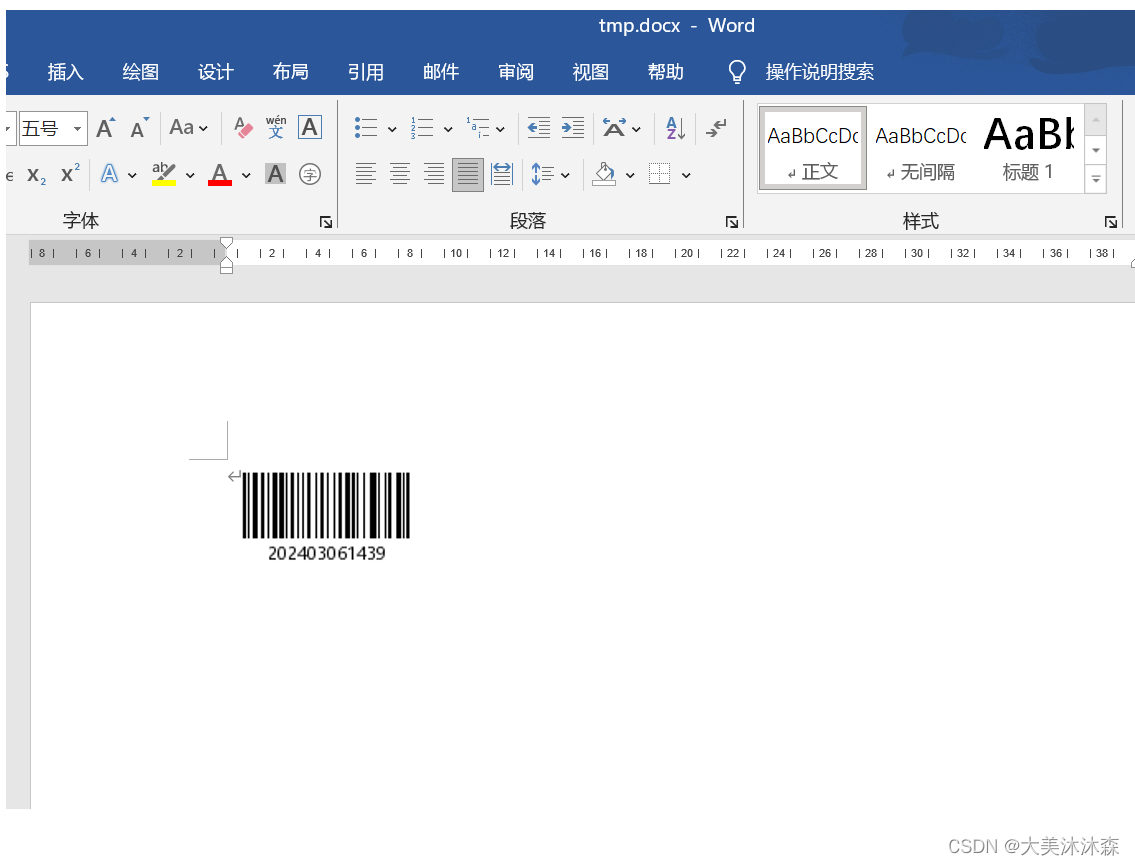
Task: Increase paragraph indent
Action: coord(573,128)
